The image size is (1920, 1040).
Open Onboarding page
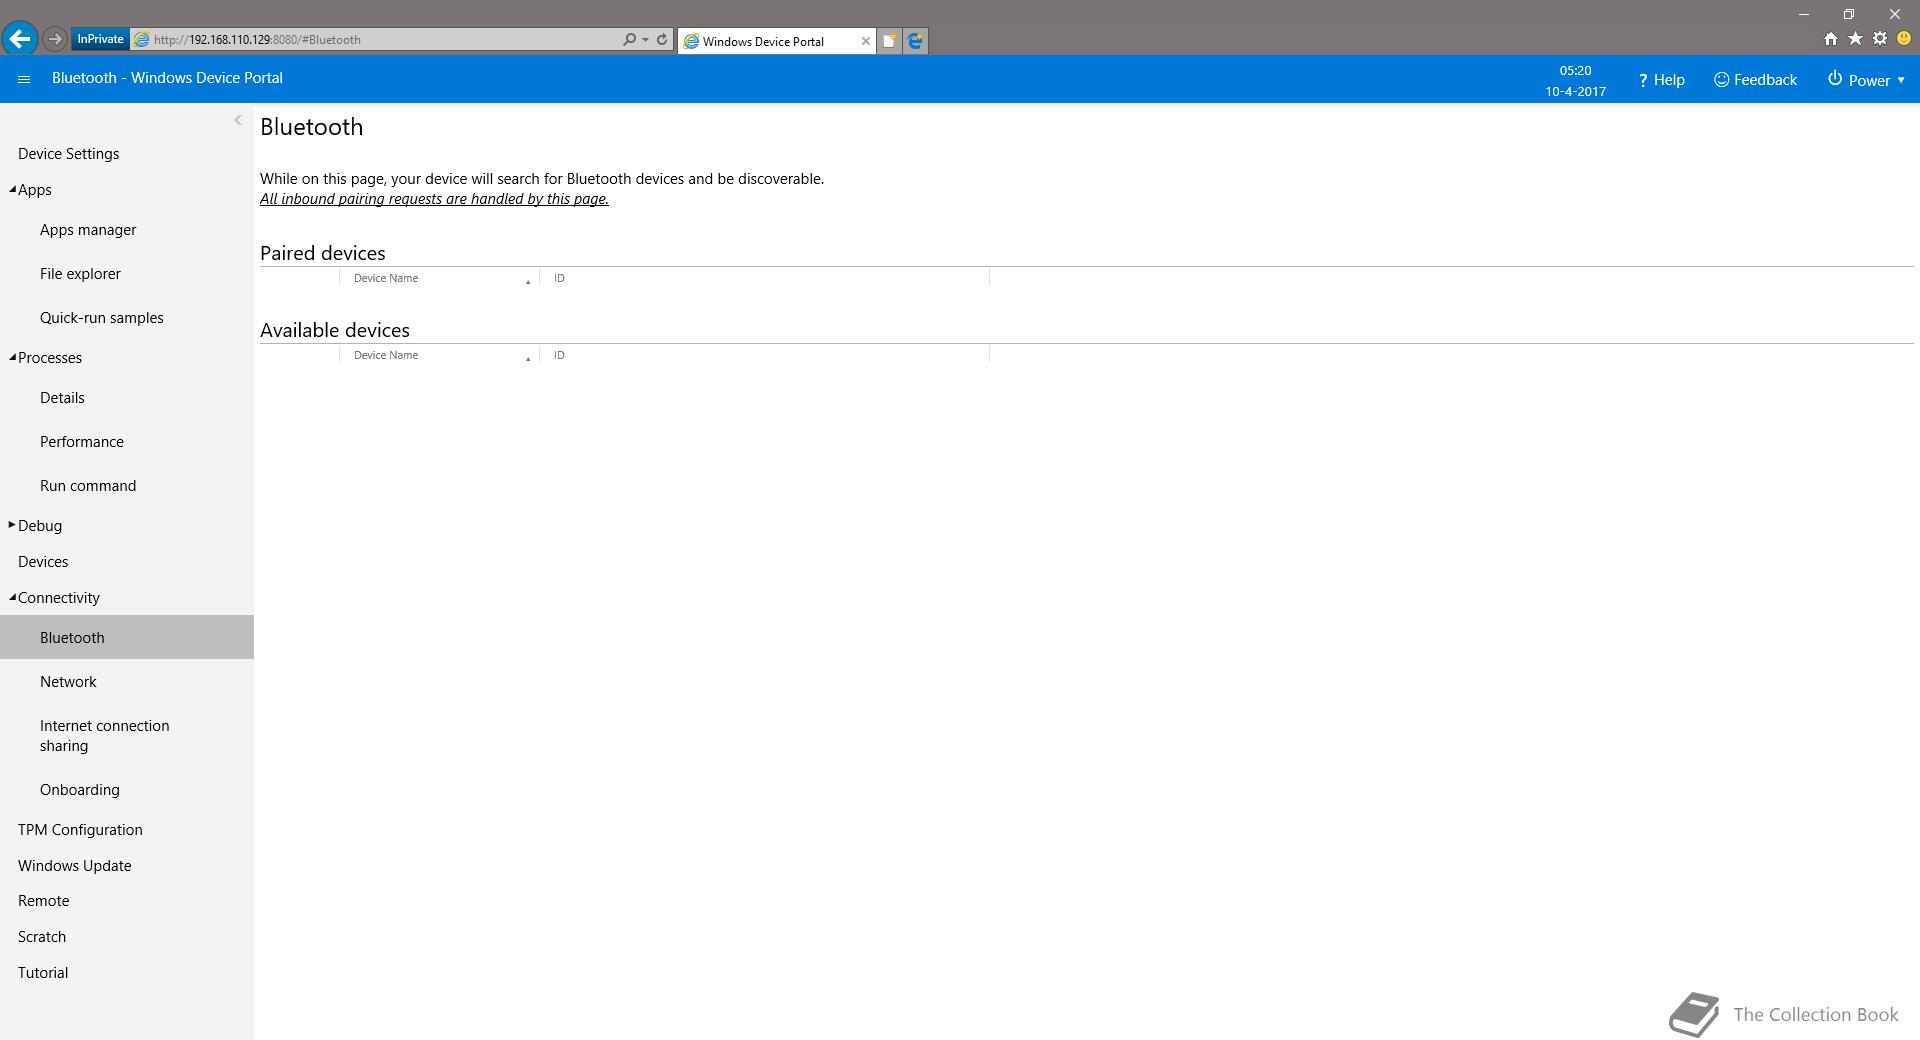pos(80,790)
